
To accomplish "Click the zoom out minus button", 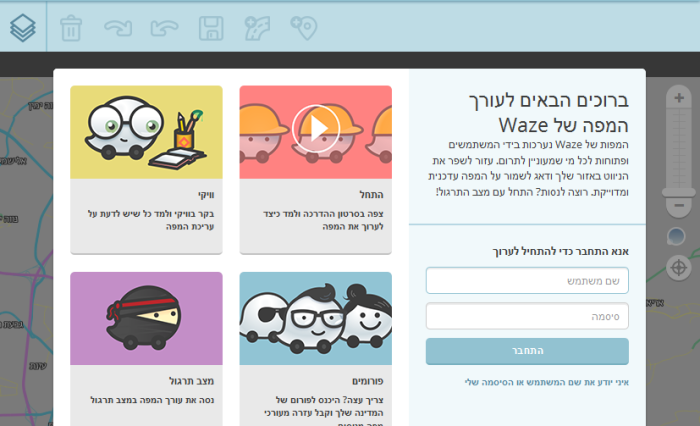I will point(679,205).
